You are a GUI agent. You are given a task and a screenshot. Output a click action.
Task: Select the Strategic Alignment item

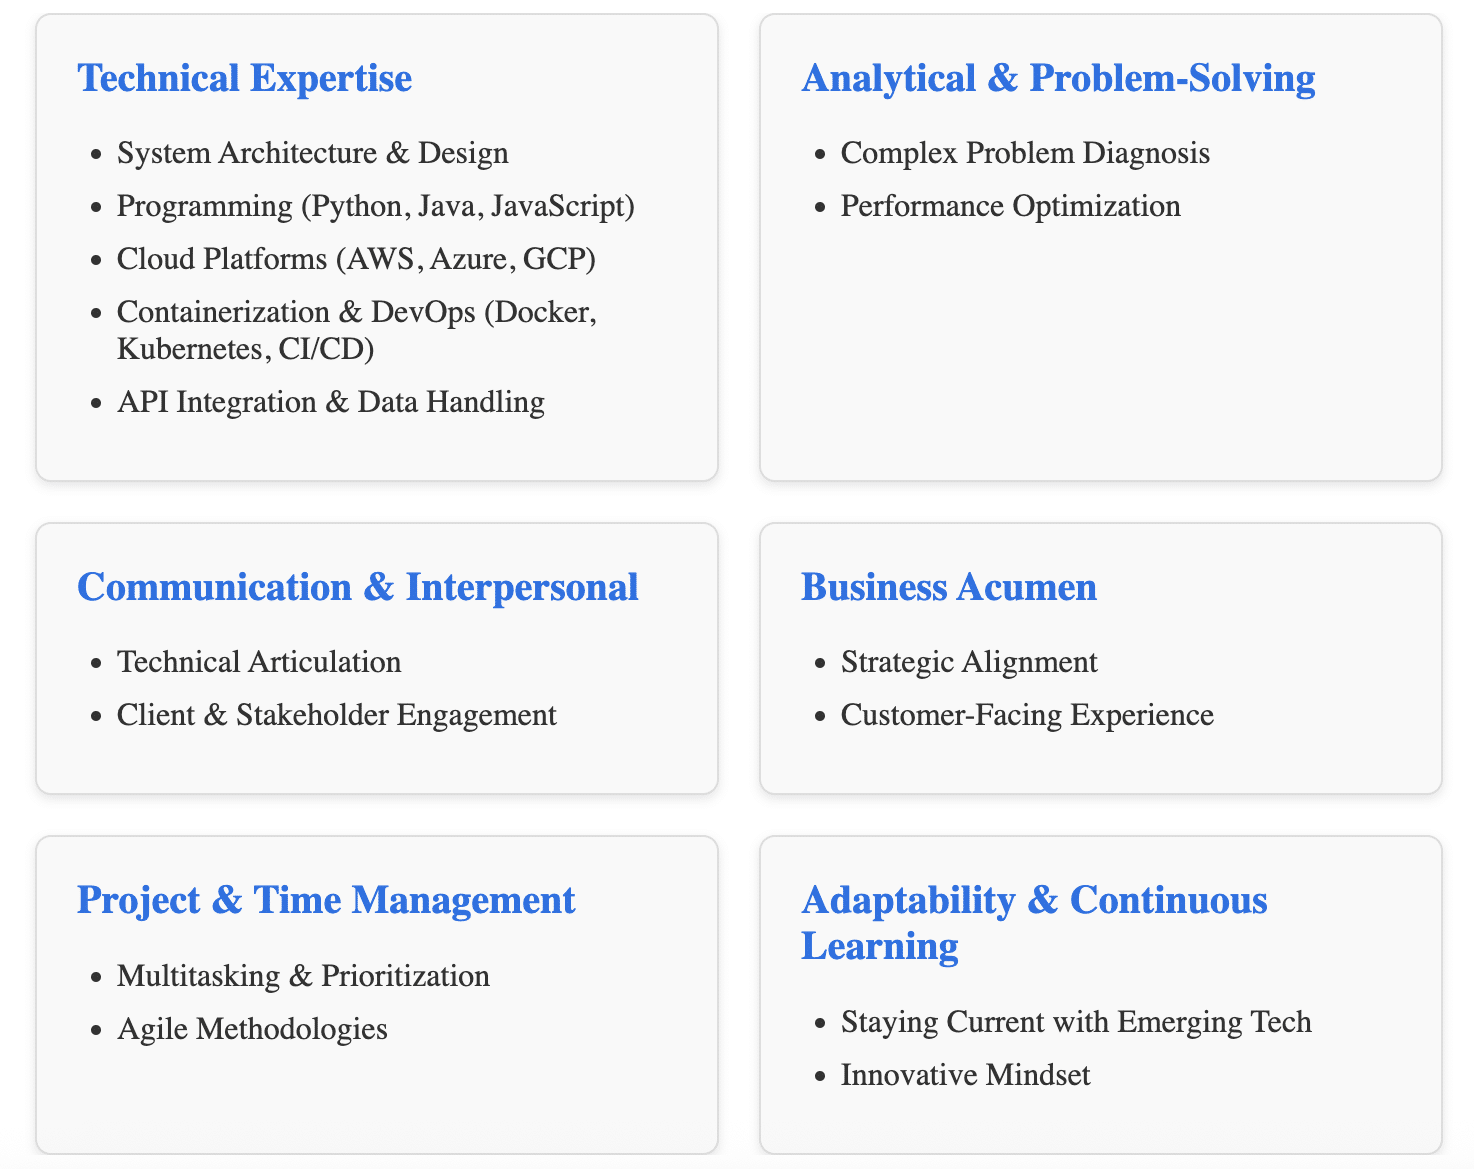(969, 662)
